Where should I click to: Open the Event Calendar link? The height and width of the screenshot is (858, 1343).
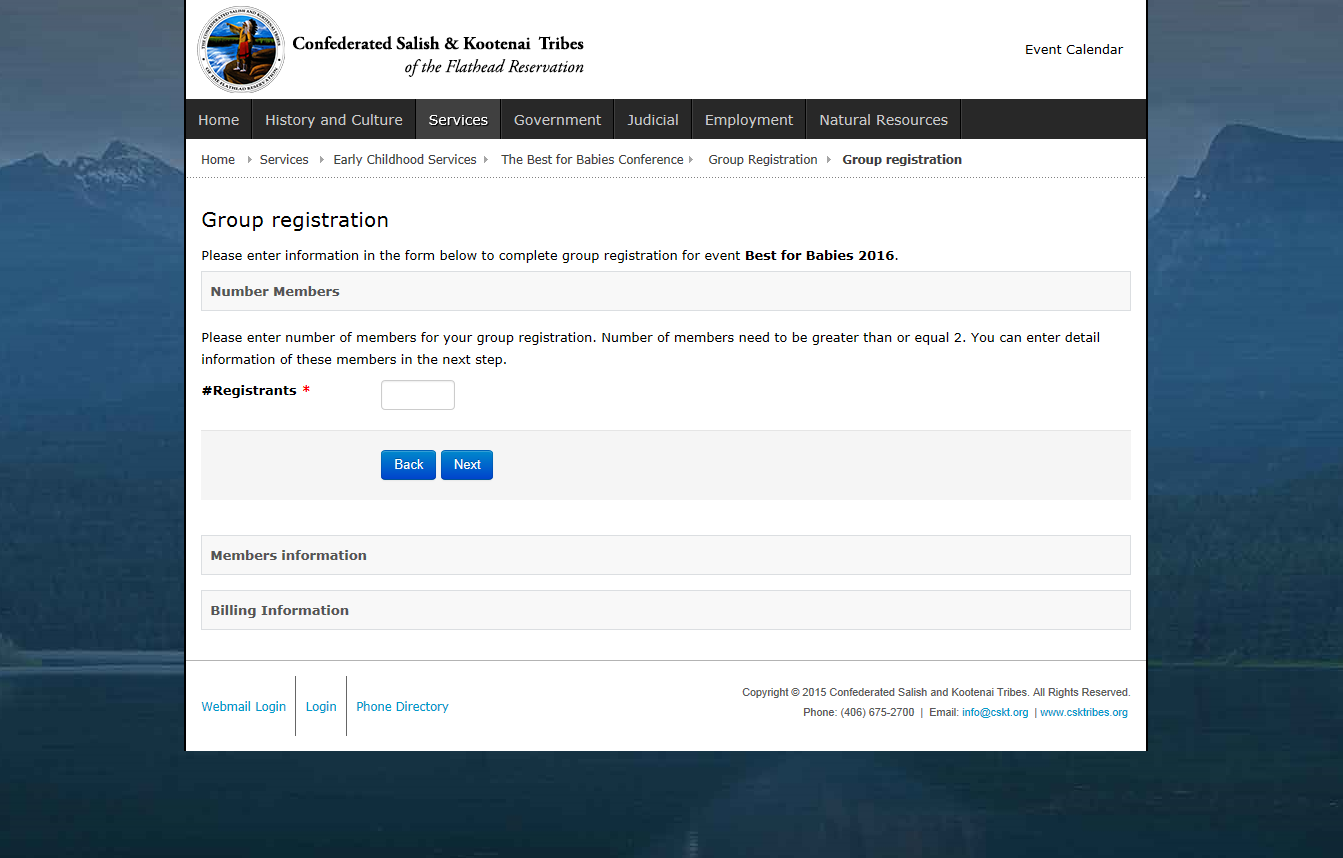coord(1073,49)
